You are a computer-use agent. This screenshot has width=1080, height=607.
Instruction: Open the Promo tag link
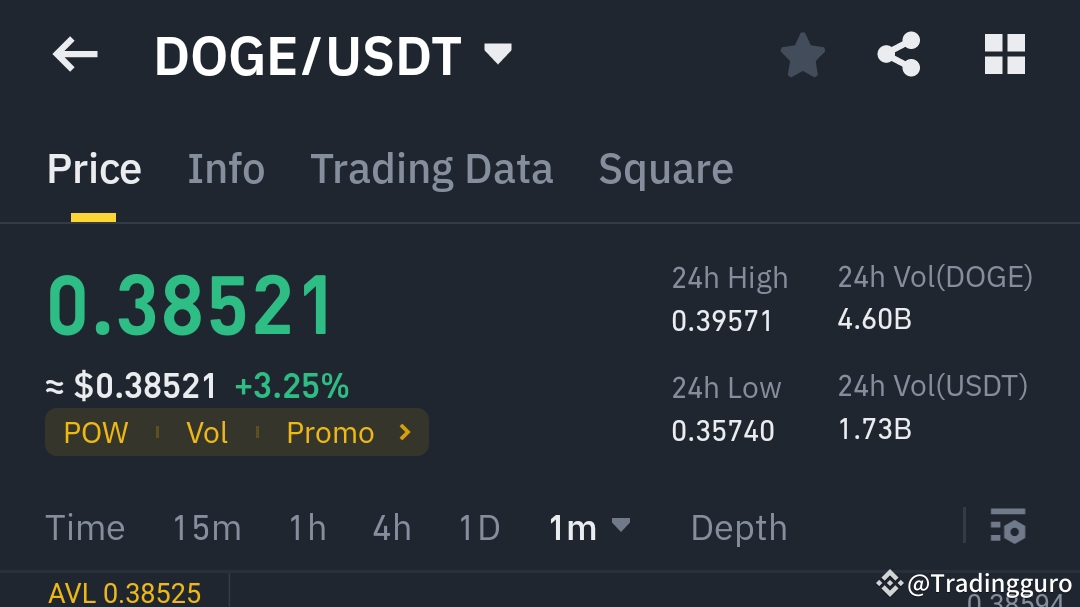point(330,432)
